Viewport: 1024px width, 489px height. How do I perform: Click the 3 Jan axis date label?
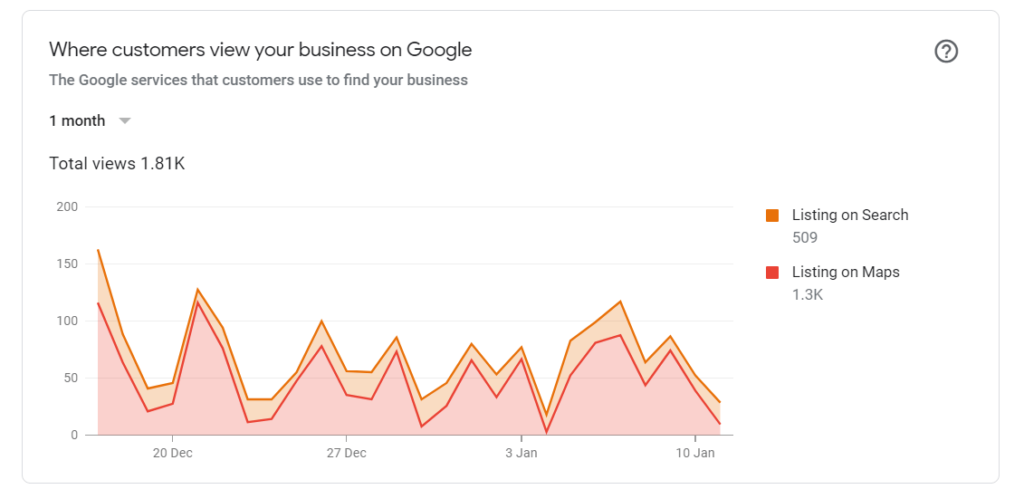coord(521,453)
